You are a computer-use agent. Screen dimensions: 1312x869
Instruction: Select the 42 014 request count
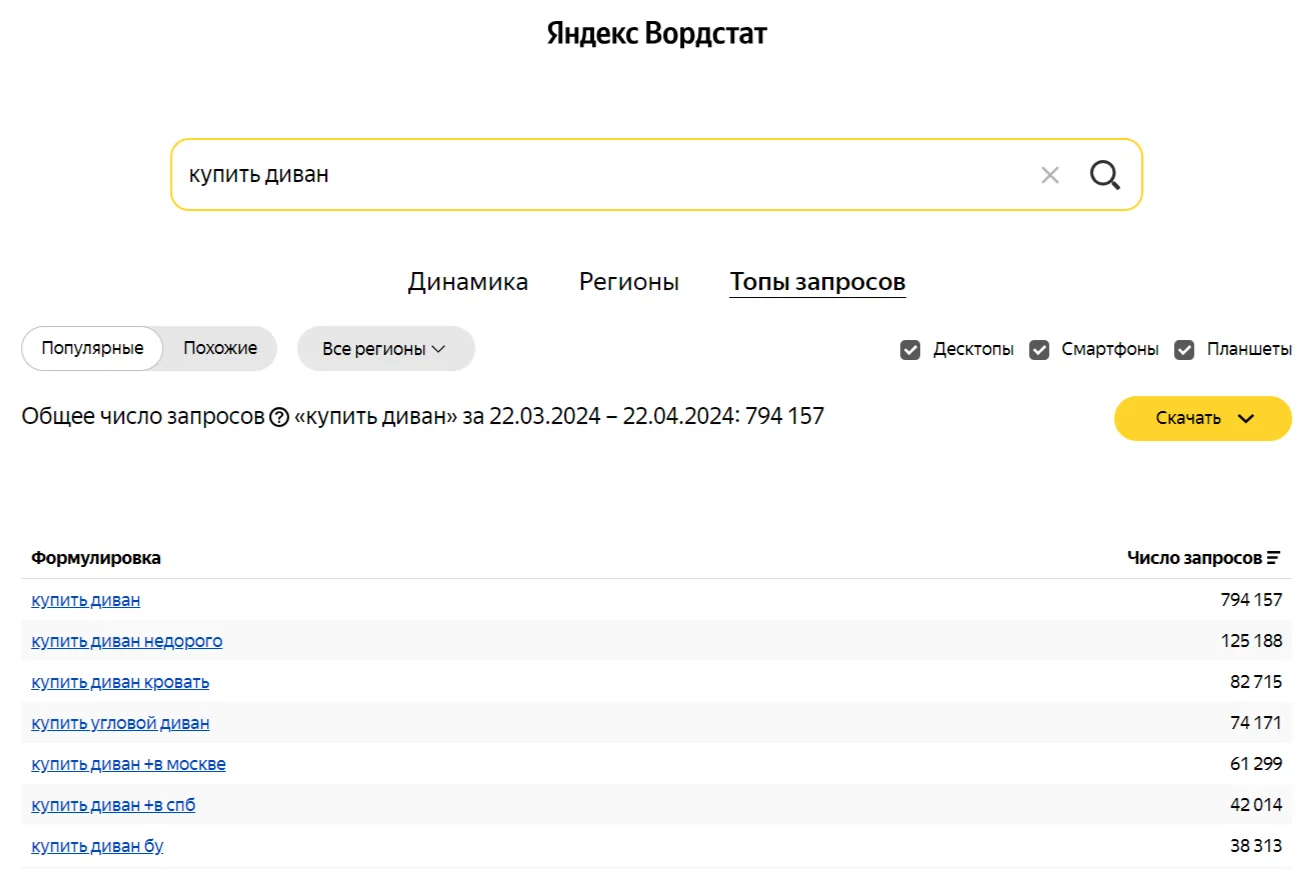tap(1256, 805)
